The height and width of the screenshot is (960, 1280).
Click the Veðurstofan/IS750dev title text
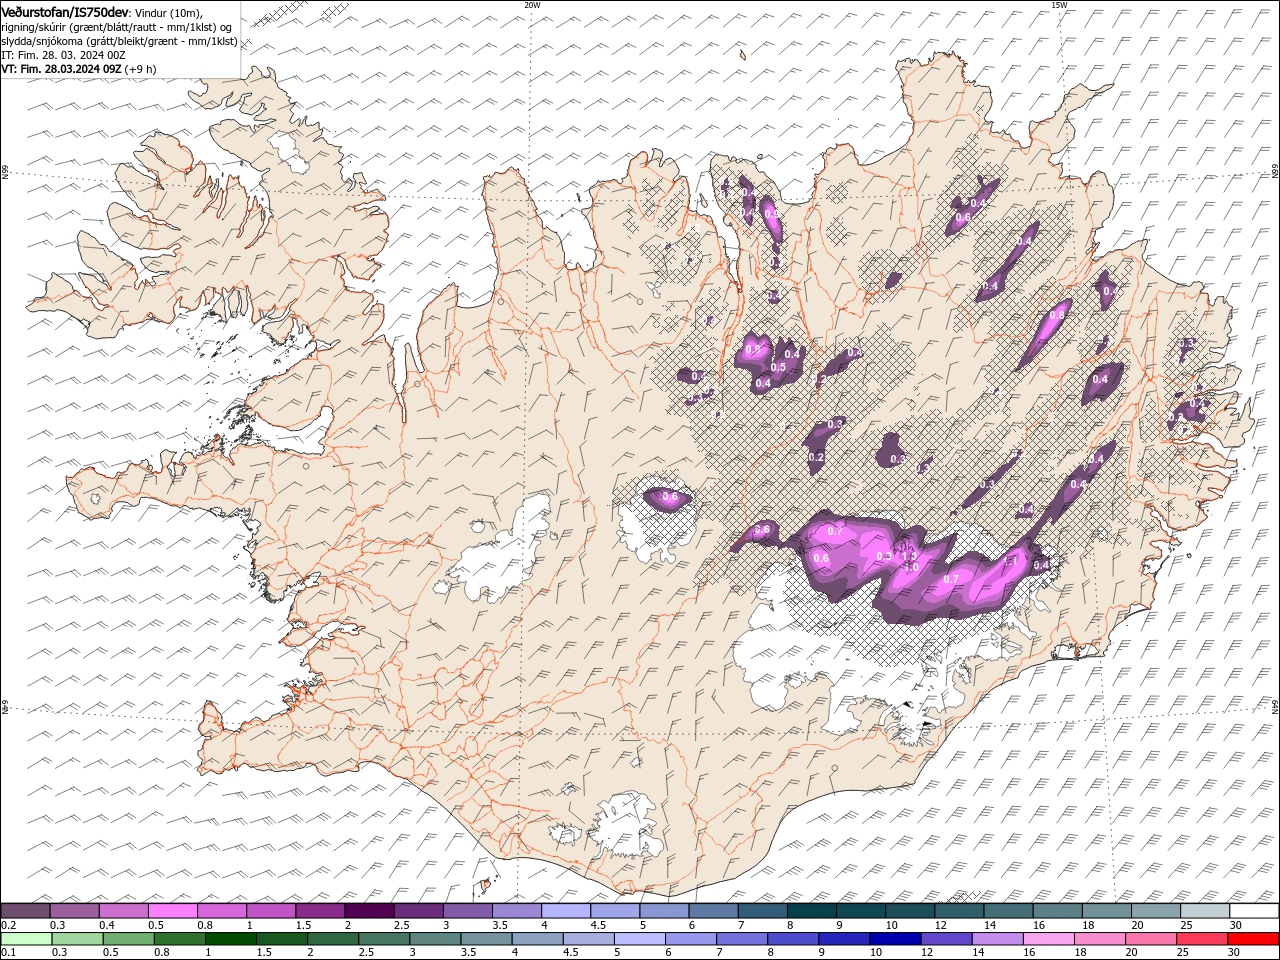(x=65, y=11)
